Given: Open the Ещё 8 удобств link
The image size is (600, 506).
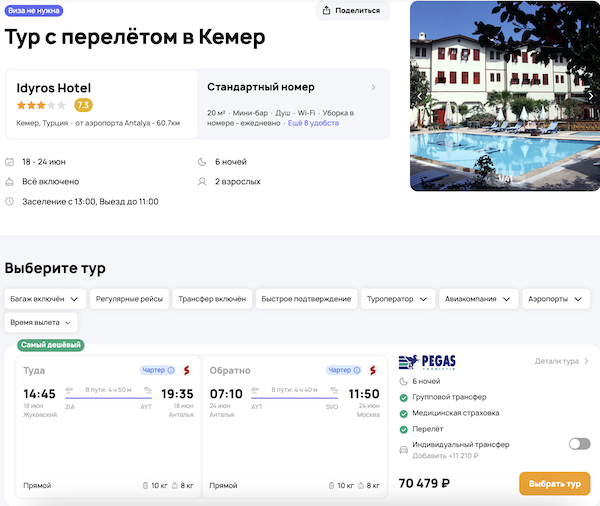Looking at the screenshot, I should [313, 123].
